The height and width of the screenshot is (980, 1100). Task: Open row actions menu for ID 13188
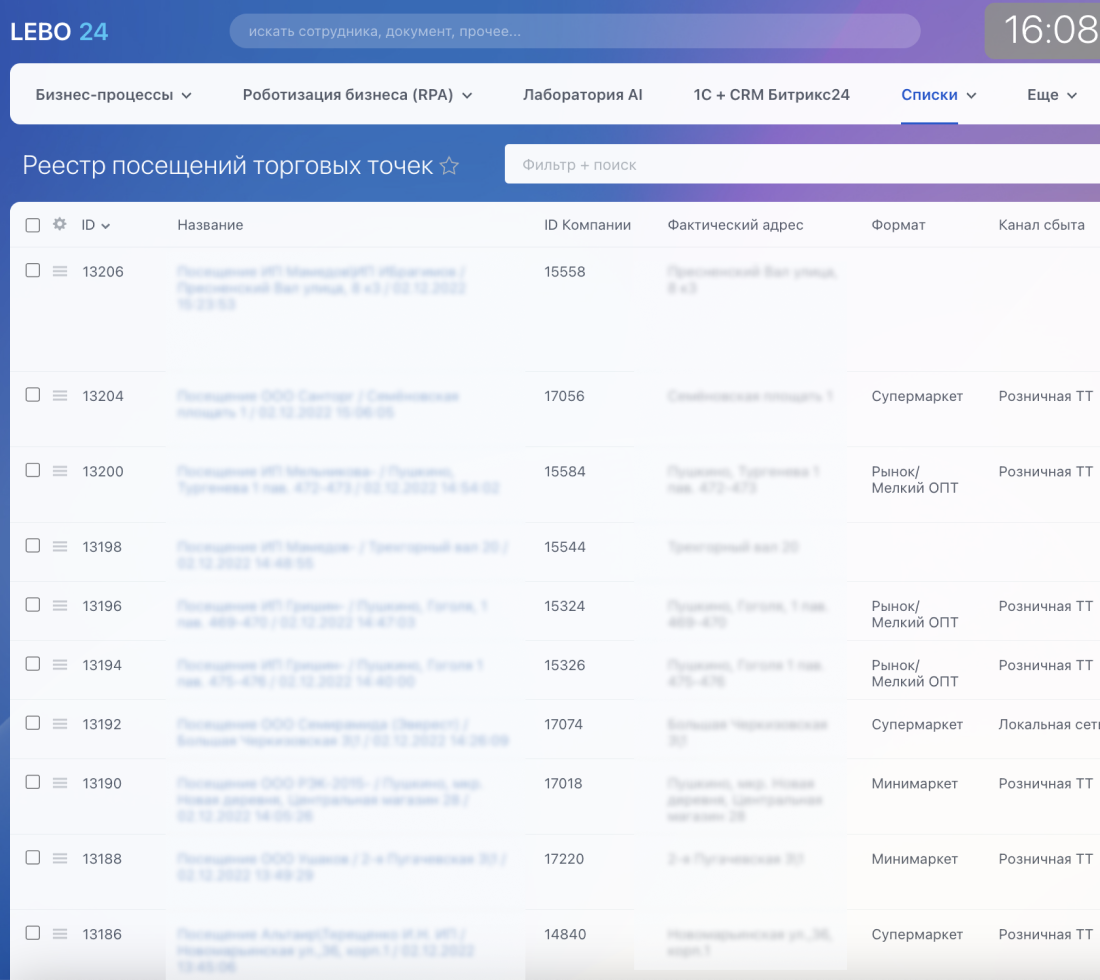click(60, 859)
